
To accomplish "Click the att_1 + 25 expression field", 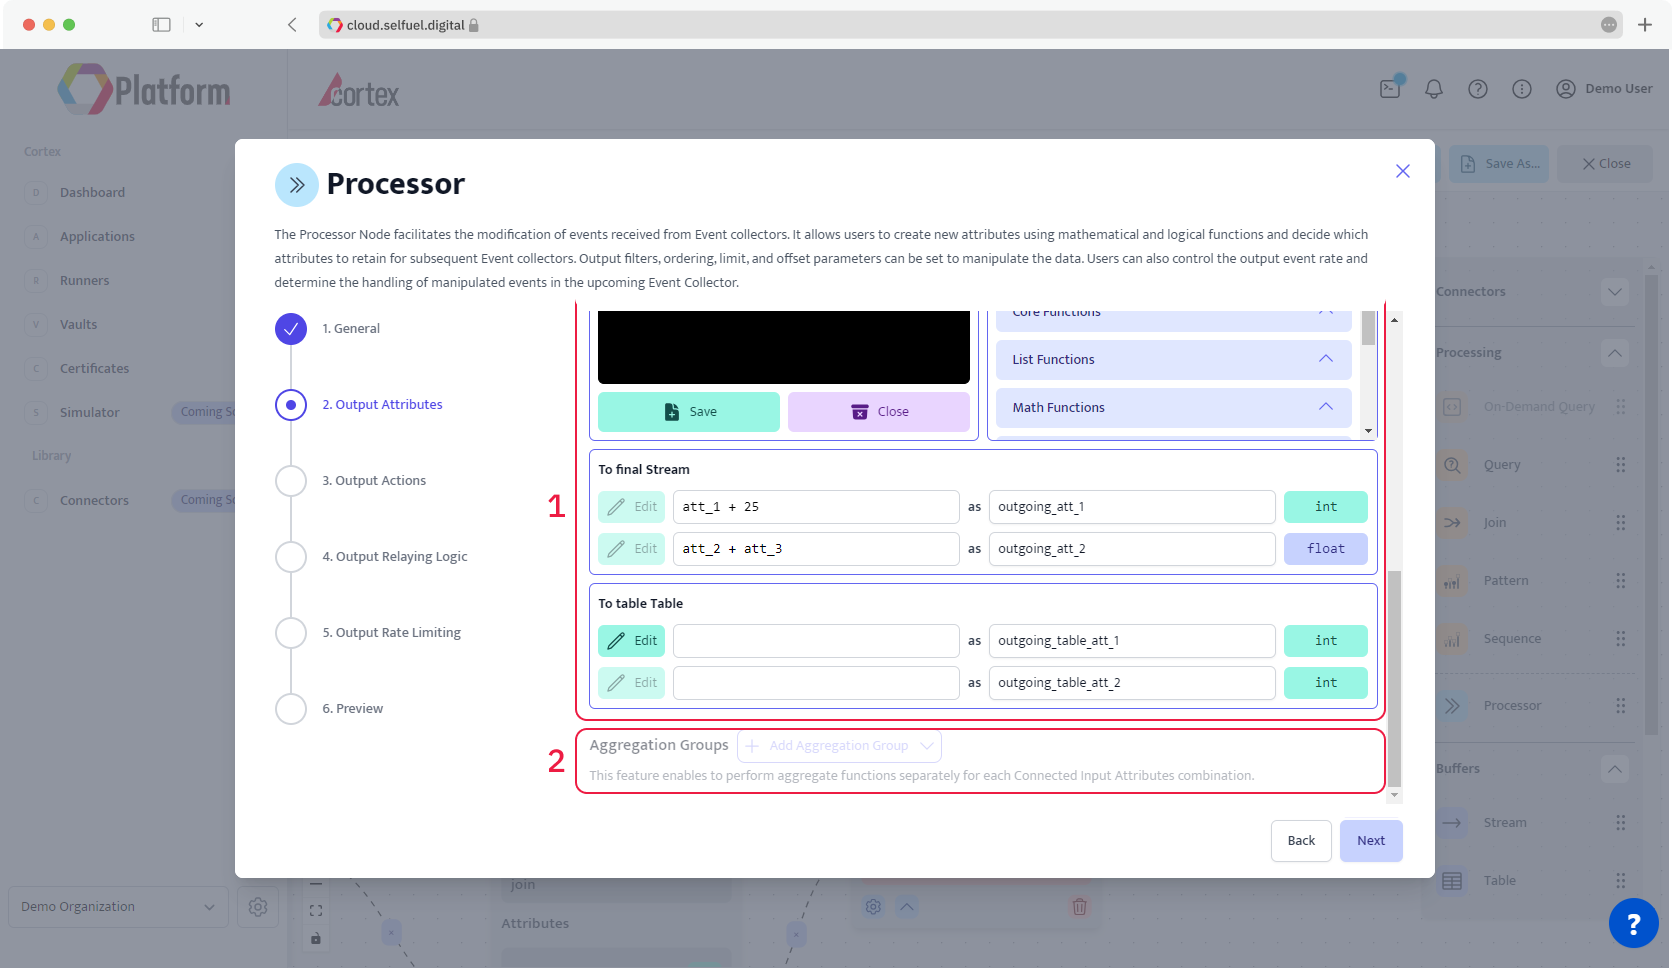I will pyautogui.click(x=816, y=507).
